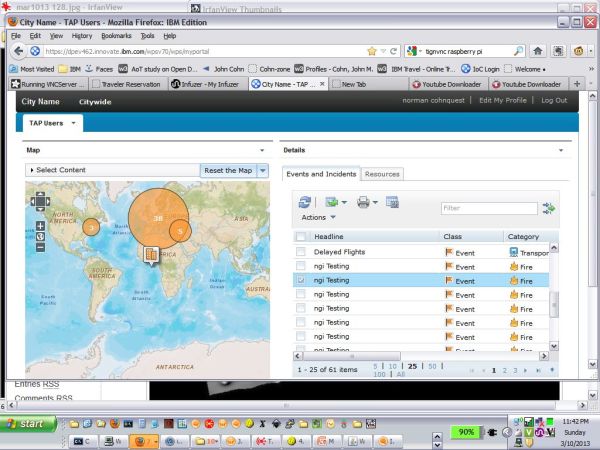Screen dimensions: 600x450
Task: Click the green arrows icon next to Filter
Action: click(548, 208)
